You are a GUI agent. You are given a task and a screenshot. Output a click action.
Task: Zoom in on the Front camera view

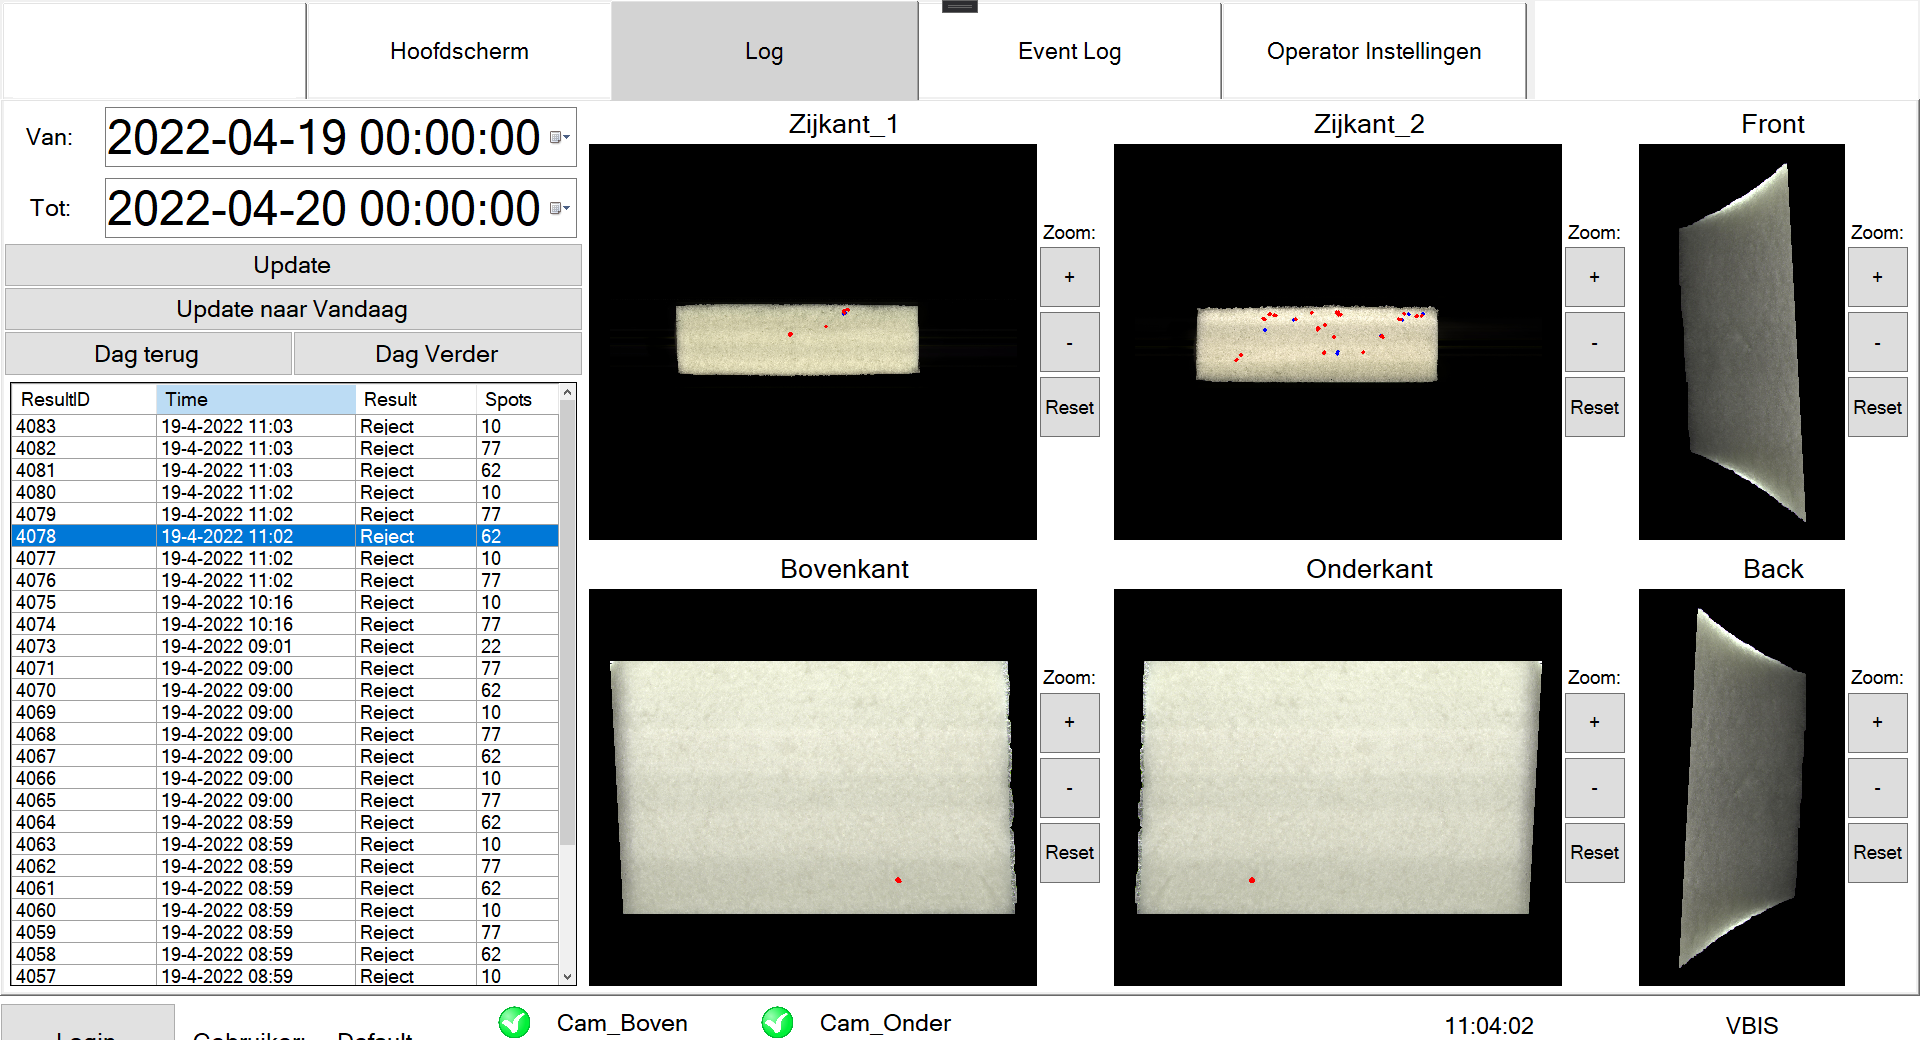[x=1877, y=277]
